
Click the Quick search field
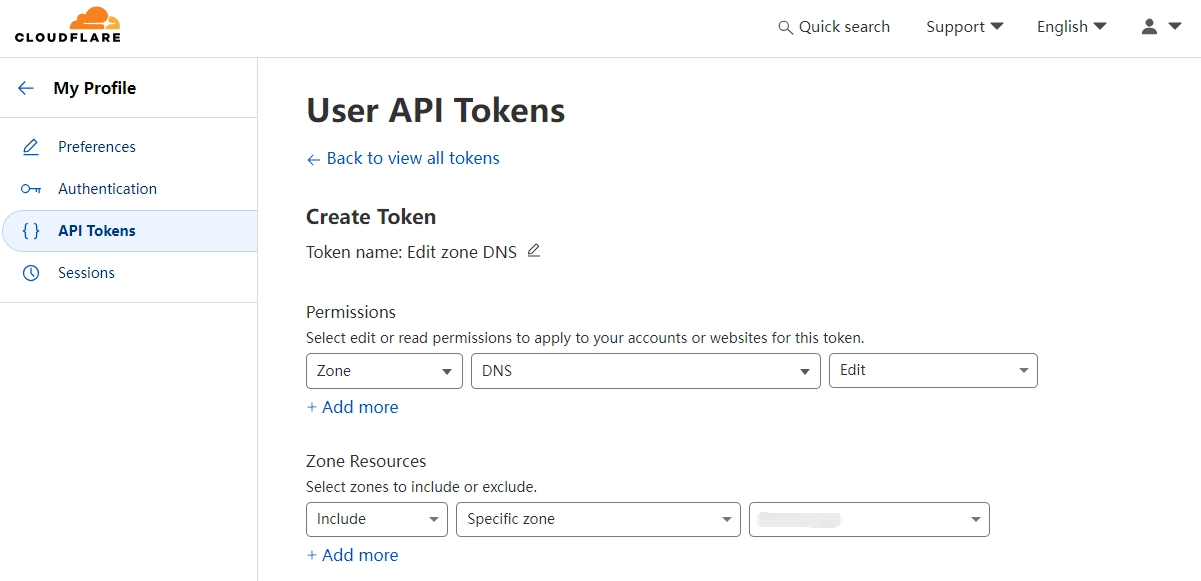pyautogui.click(x=834, y=27)
